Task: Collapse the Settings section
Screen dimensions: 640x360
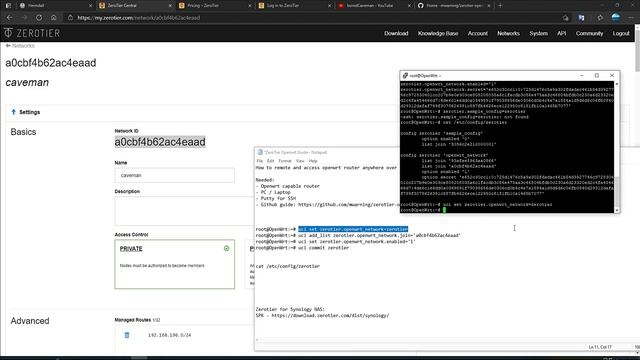Action: tap(26, 112)
